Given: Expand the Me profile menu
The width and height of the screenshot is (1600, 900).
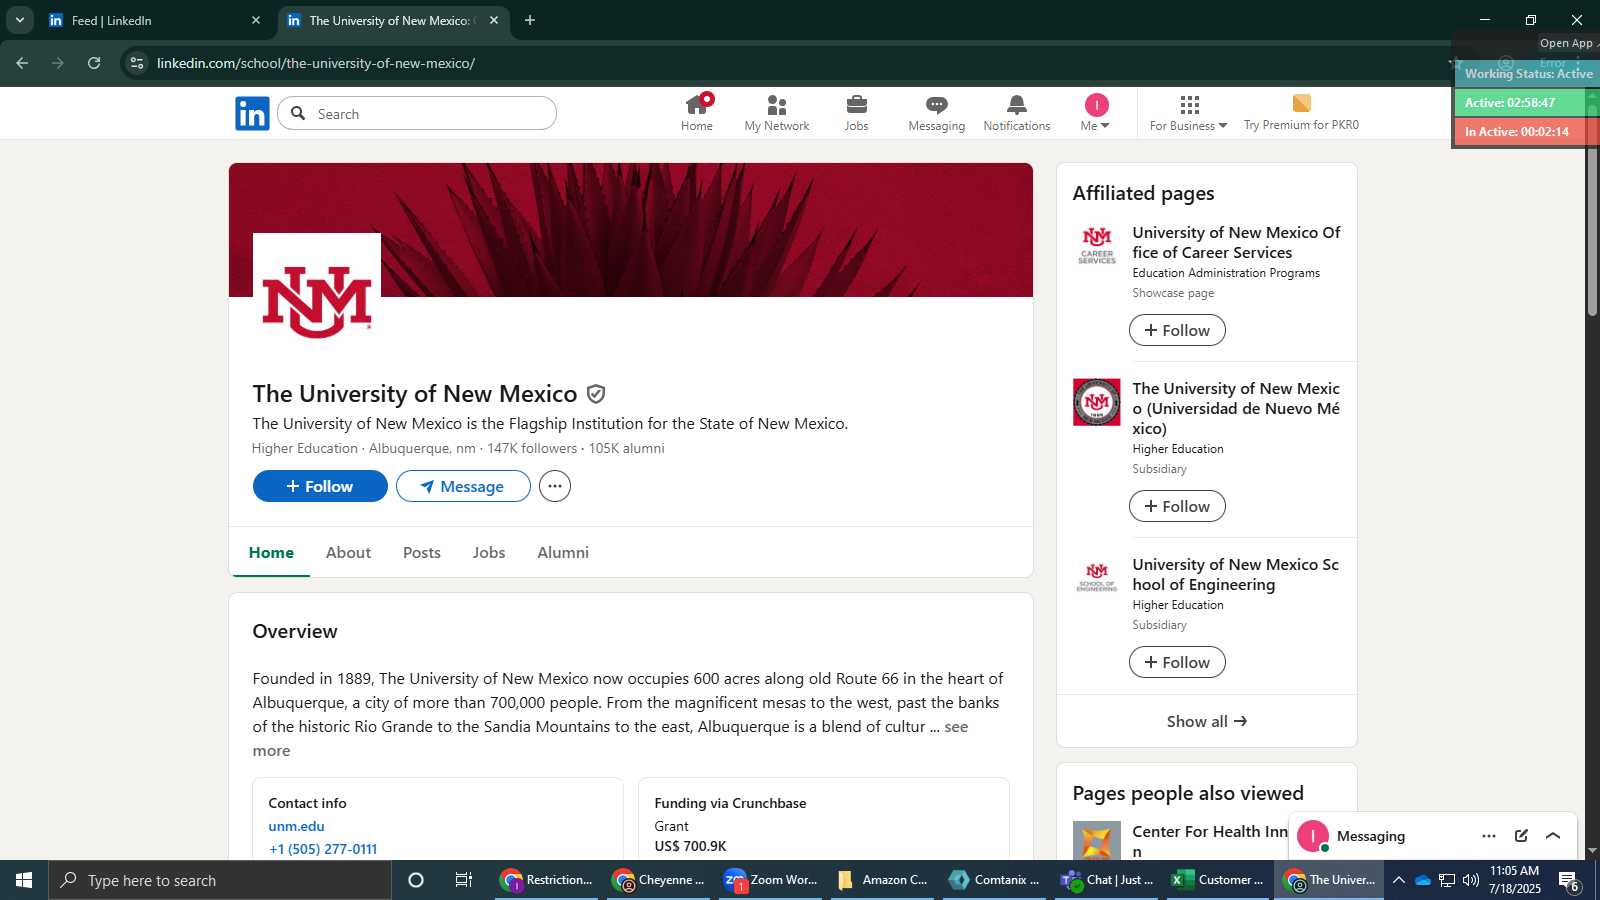Looking at the screenshot, I should 1096,112.
